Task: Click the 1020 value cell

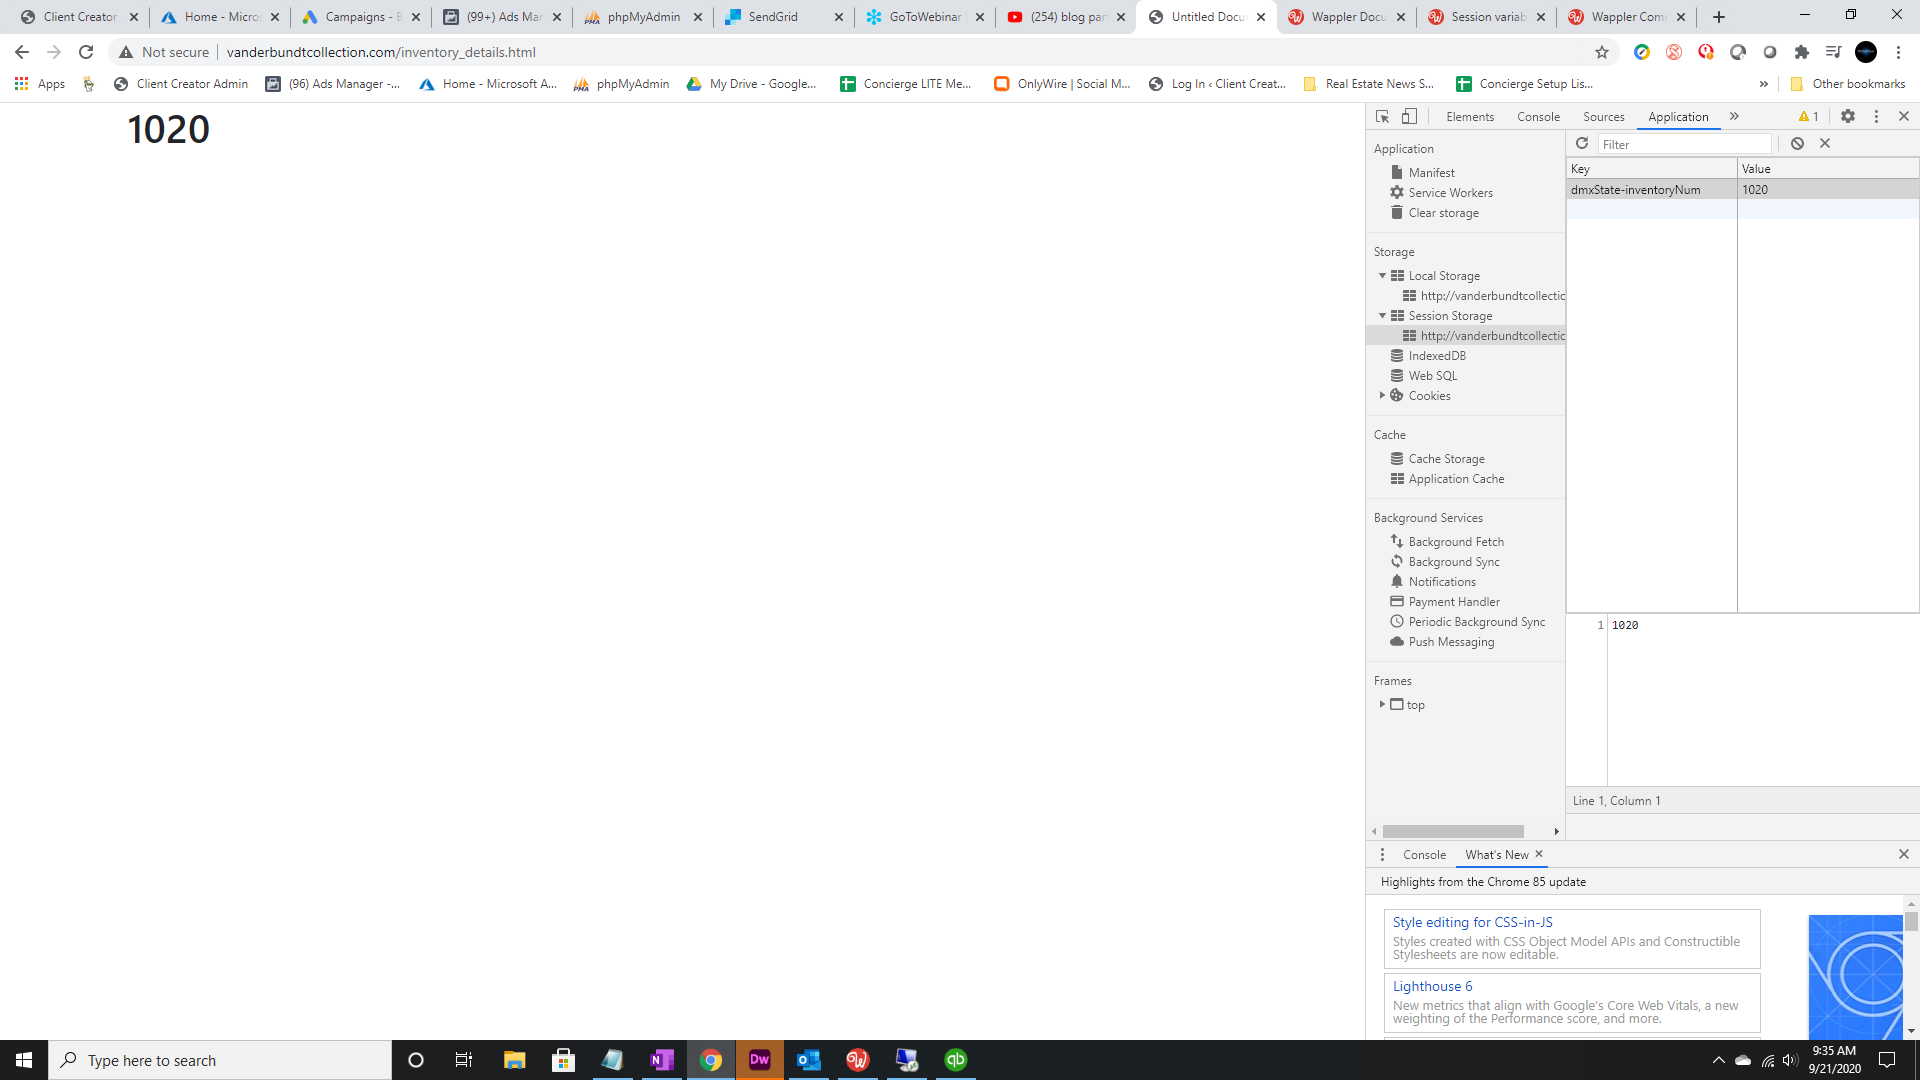Action: pyautogui.click(x=1828, y=190)
